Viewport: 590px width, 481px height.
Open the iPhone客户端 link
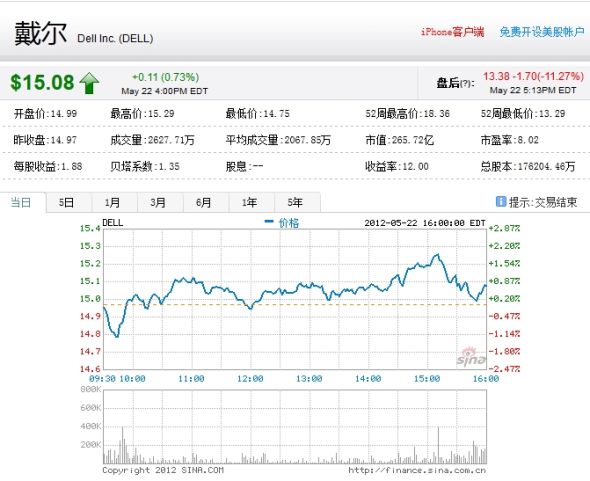click(452, 32)
